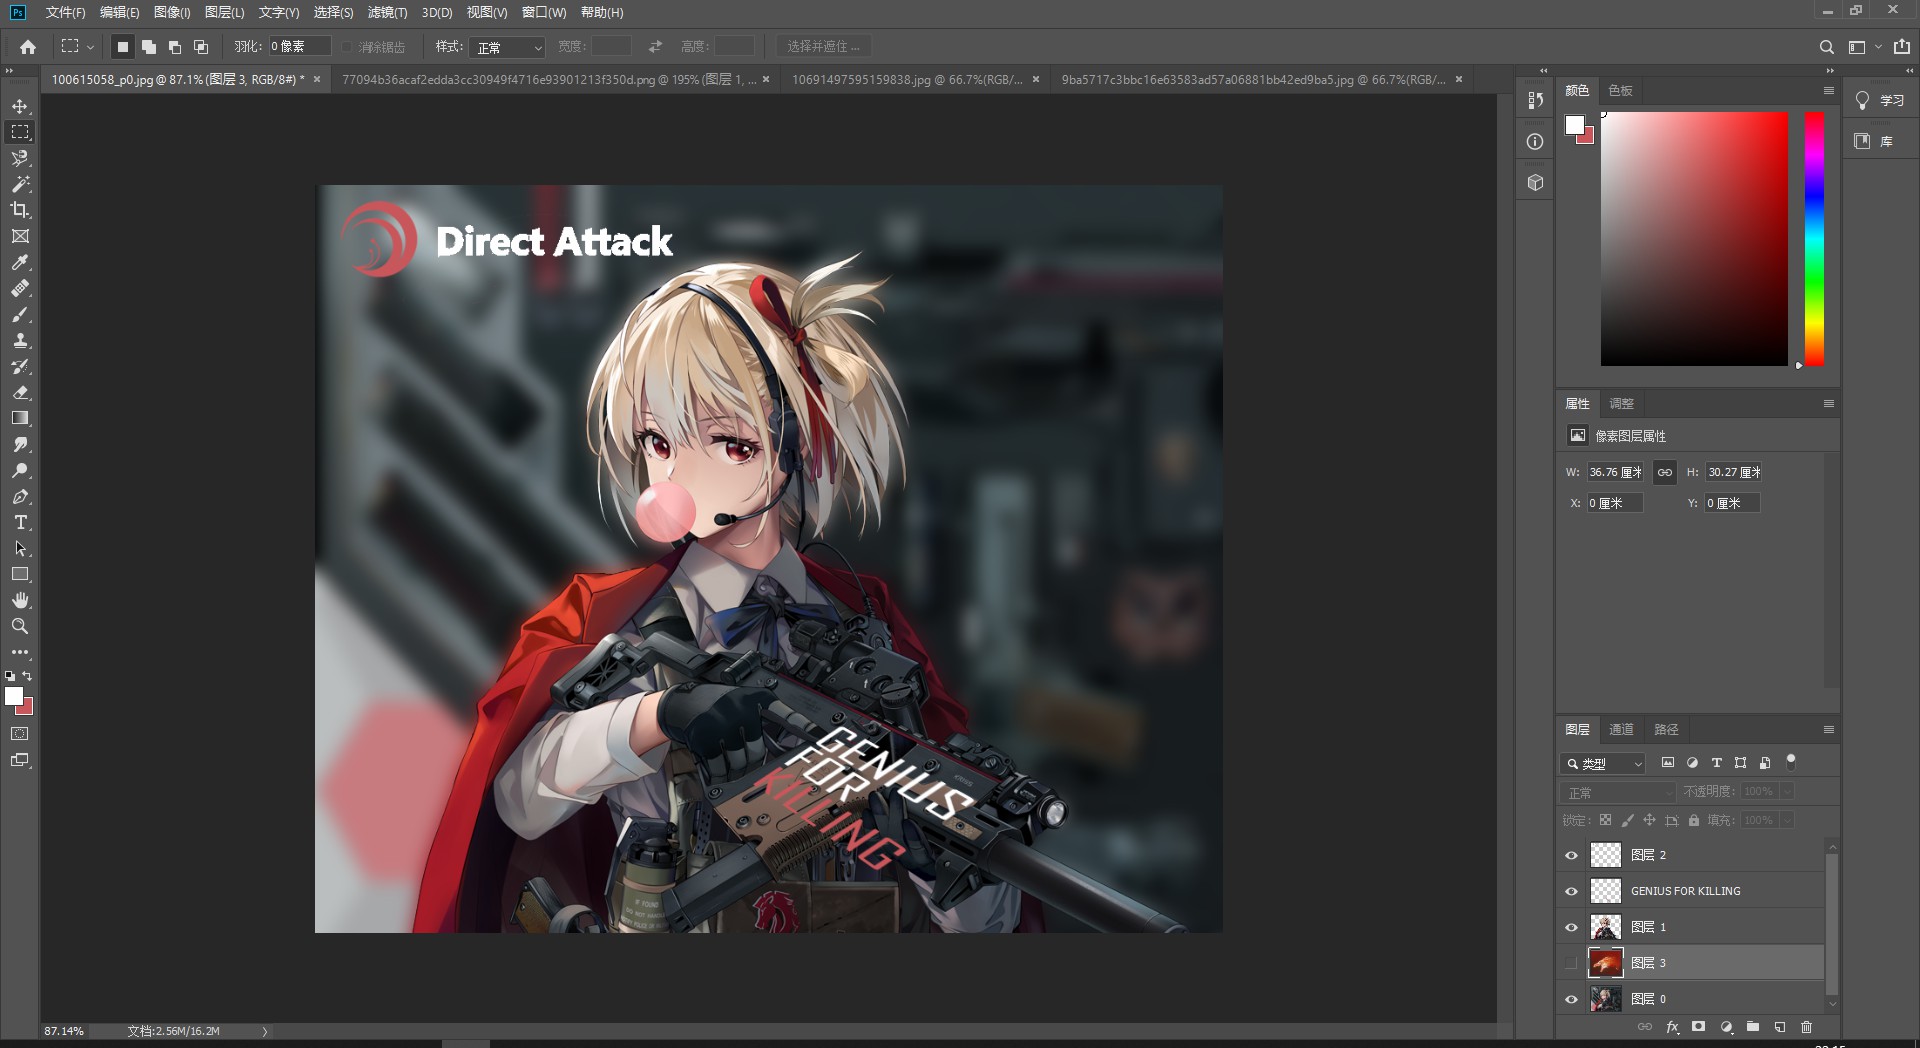Expand the status bar info arrow
Image resolution: width=1920 pixels, height=1048 pixels.
coord(265,1031)
